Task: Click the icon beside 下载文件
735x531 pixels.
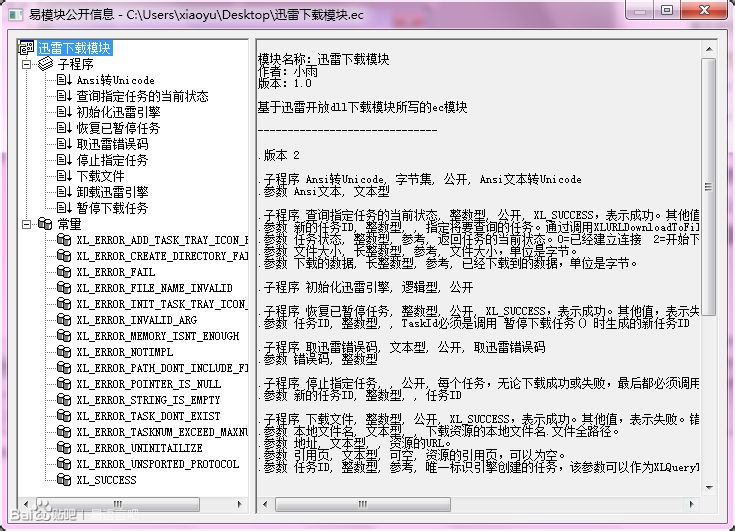Action: coord(64,175)
